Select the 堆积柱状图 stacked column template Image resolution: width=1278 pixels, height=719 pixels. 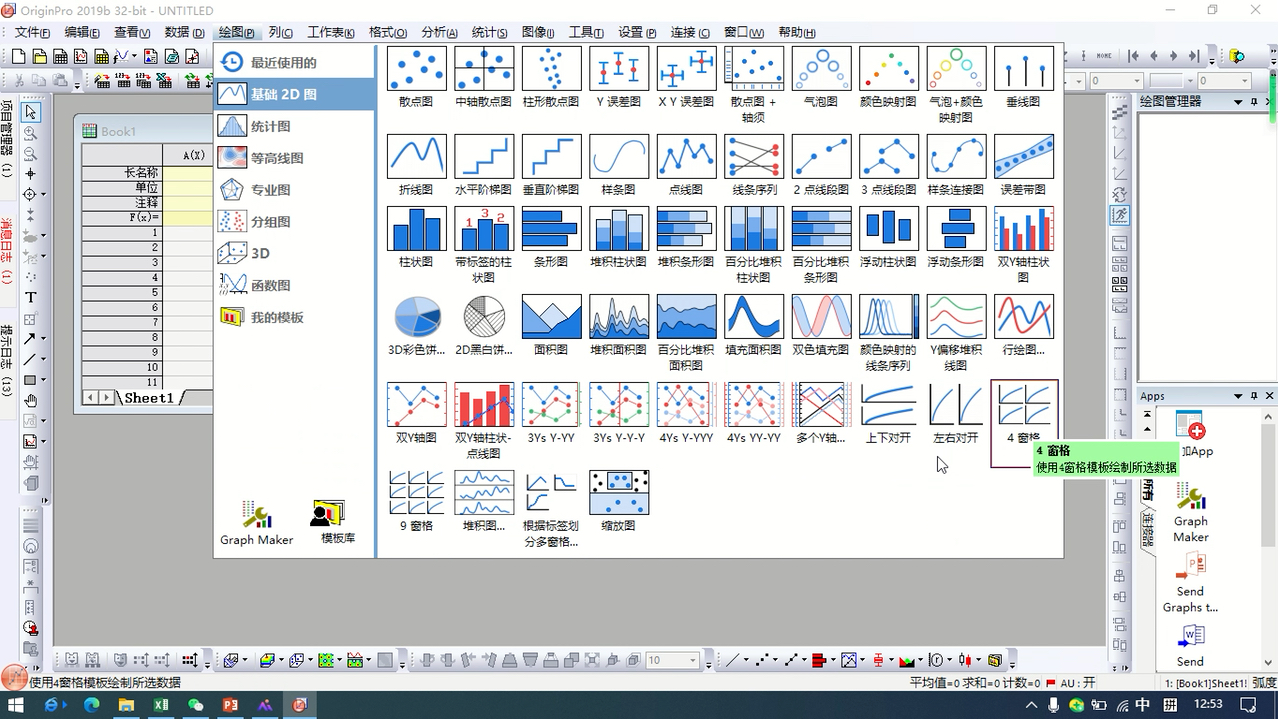(x=619, y=237)
